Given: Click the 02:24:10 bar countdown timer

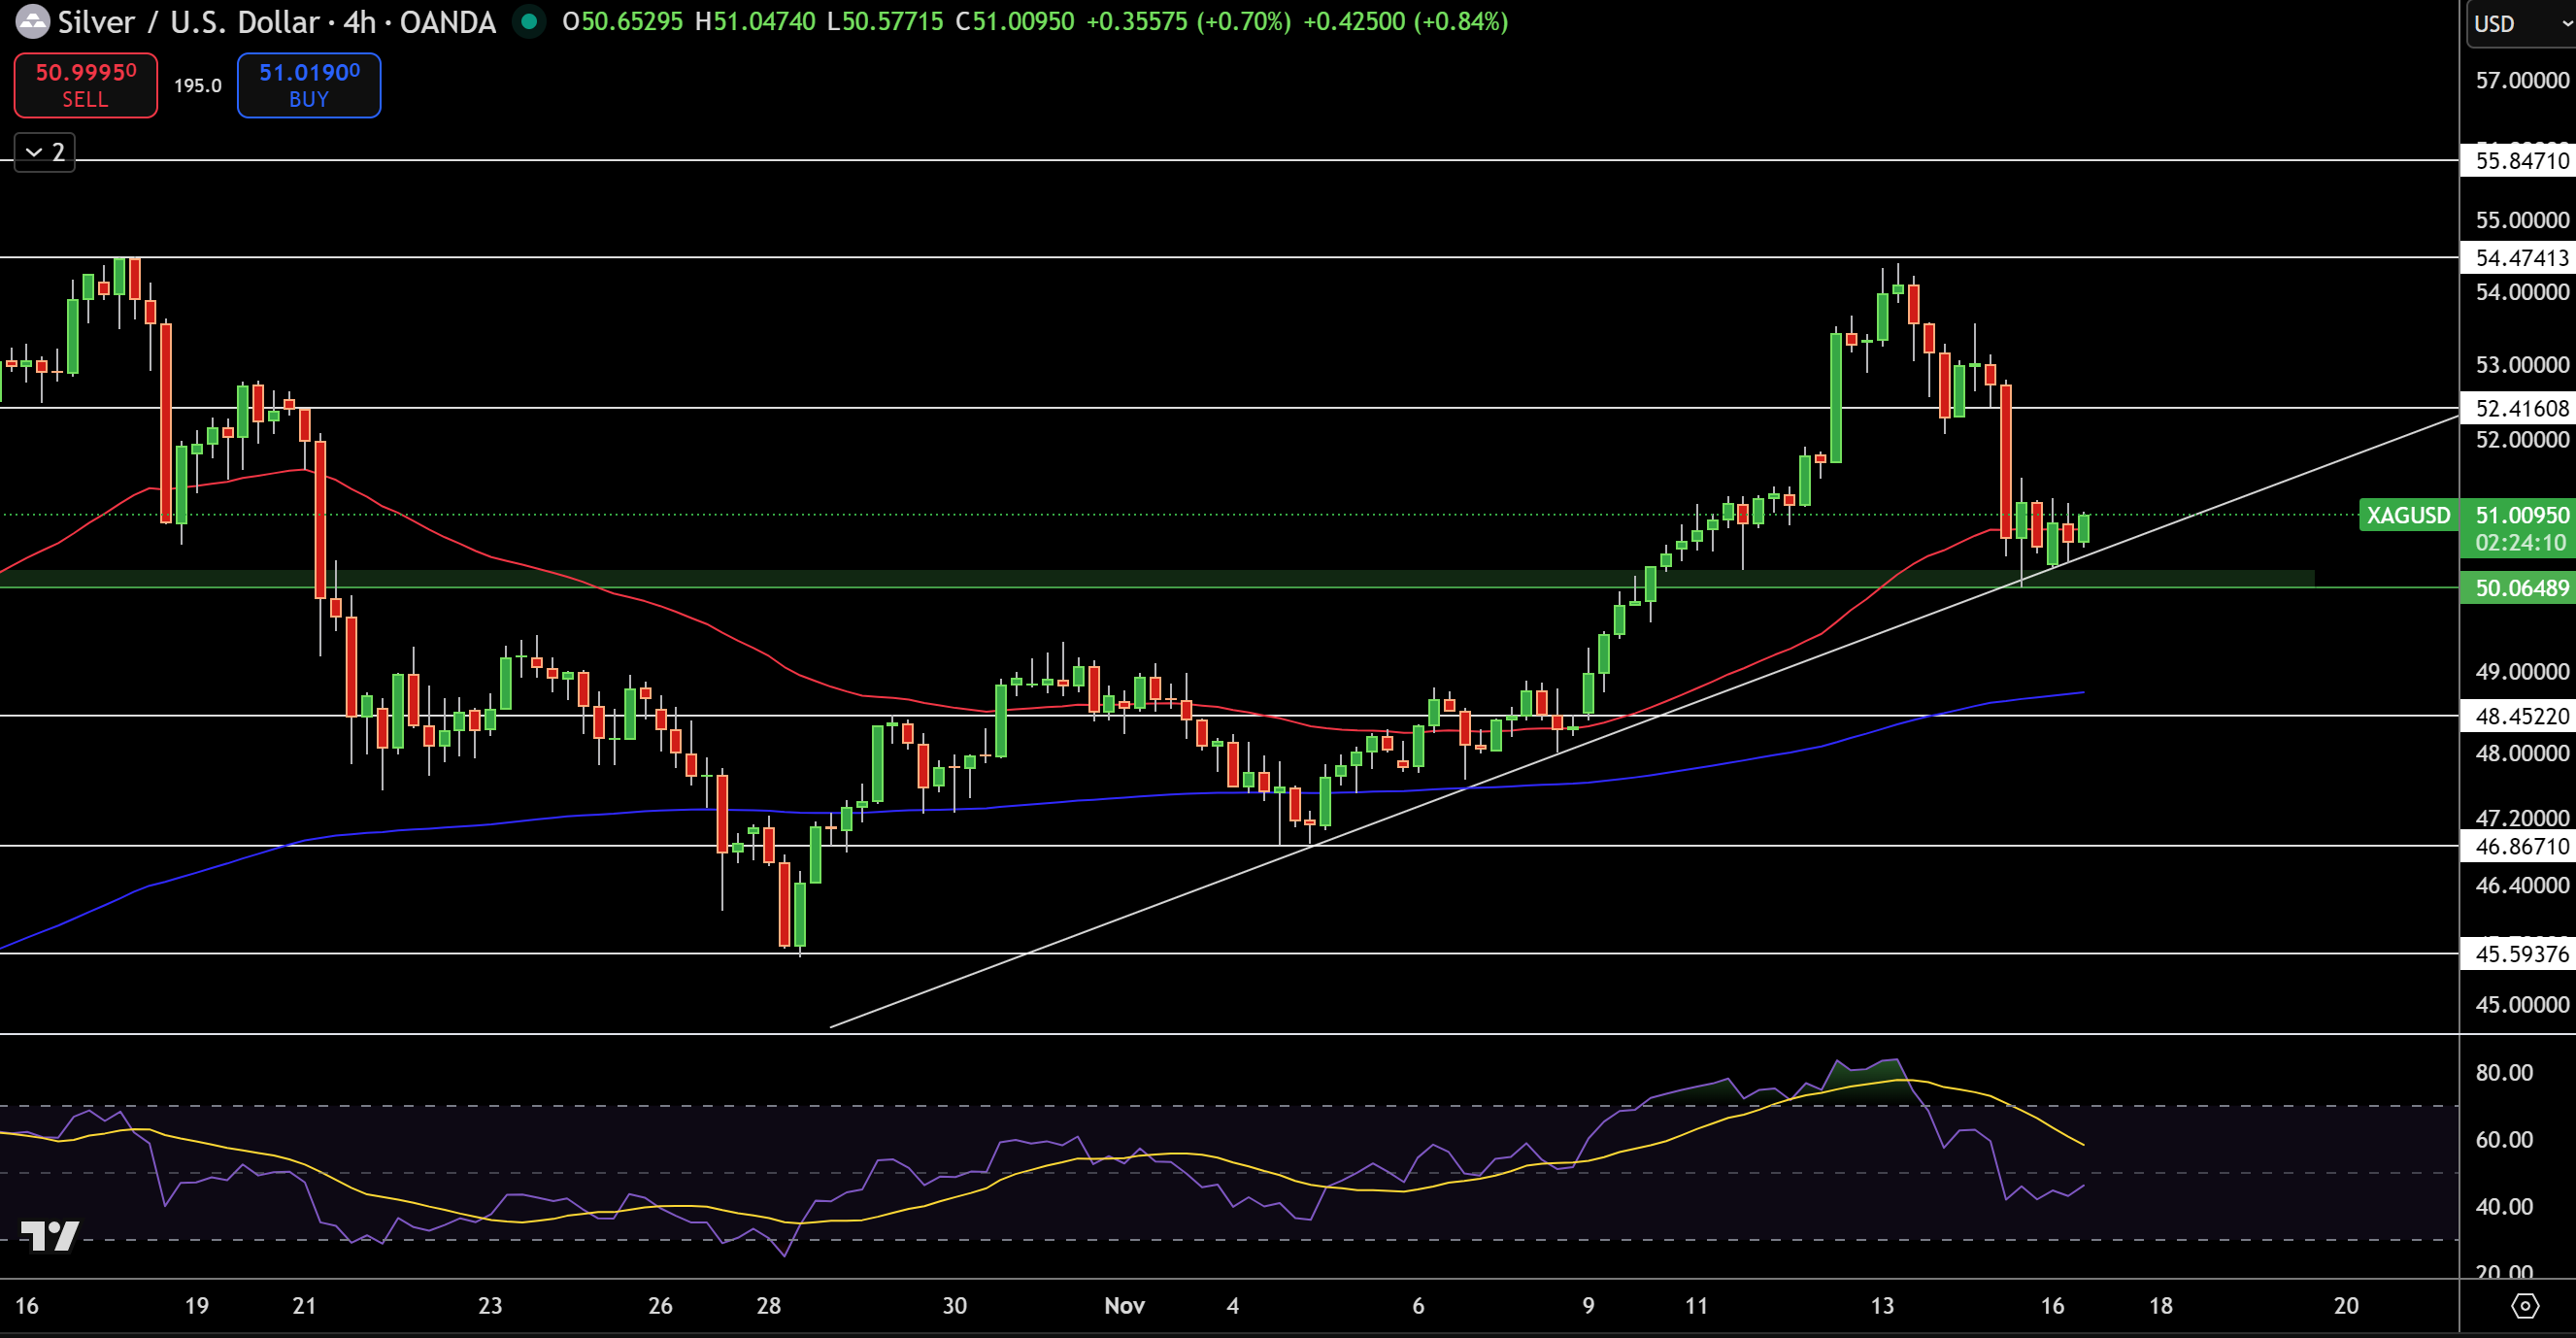Looking at the screenshot, I should (2517, 543).
